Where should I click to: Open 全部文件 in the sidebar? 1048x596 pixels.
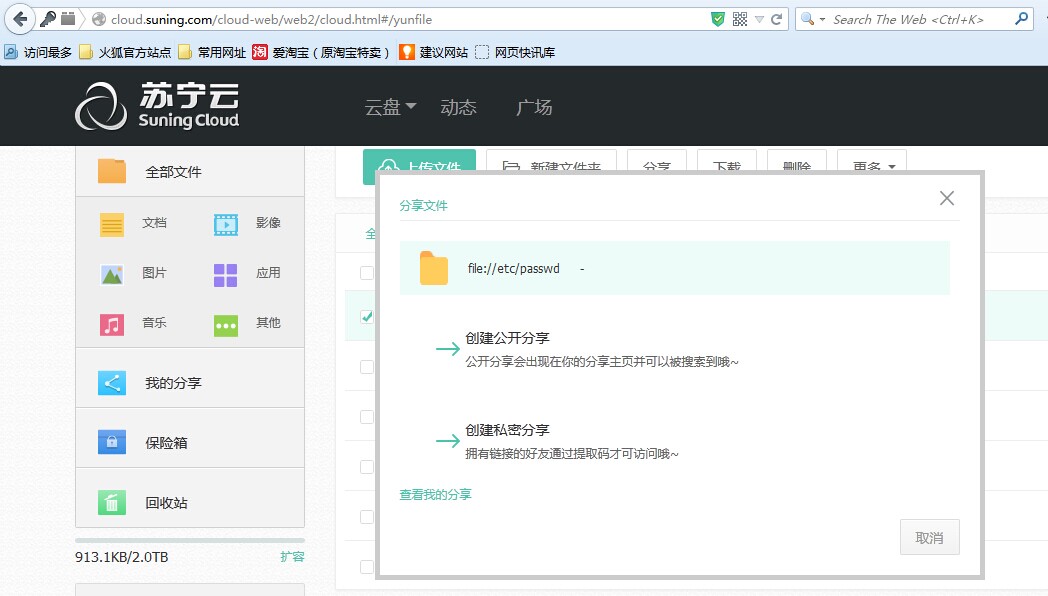190,172
